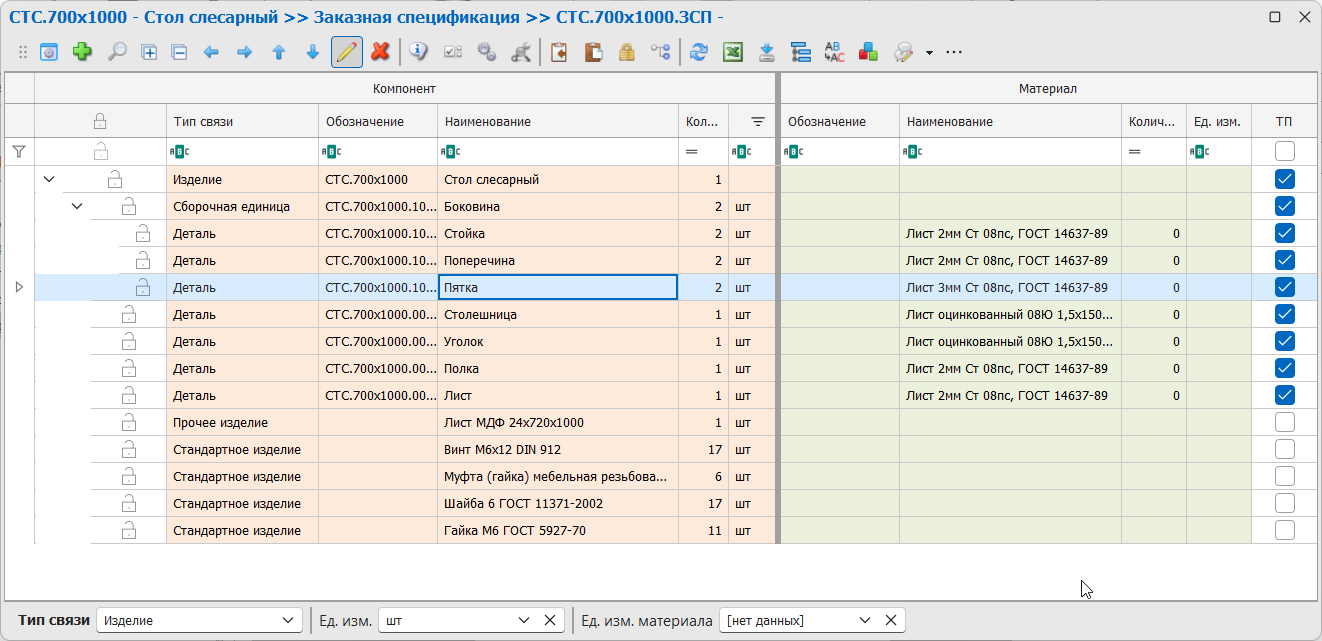The image size is (1322, 641).
Task: Click the Тип связи column header
Action: [241, 122]
